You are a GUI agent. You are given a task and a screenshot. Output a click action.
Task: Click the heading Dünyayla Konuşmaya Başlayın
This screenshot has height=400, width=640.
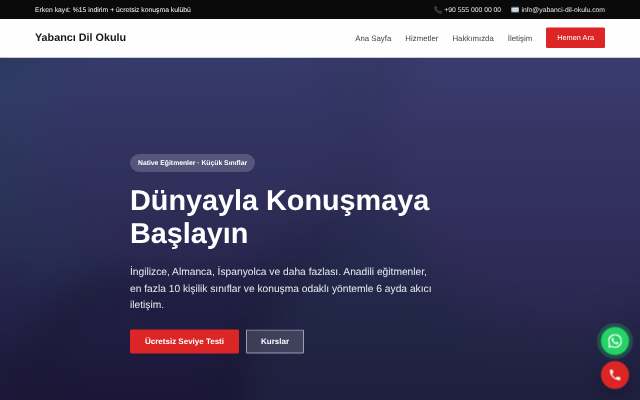(280, 217)
